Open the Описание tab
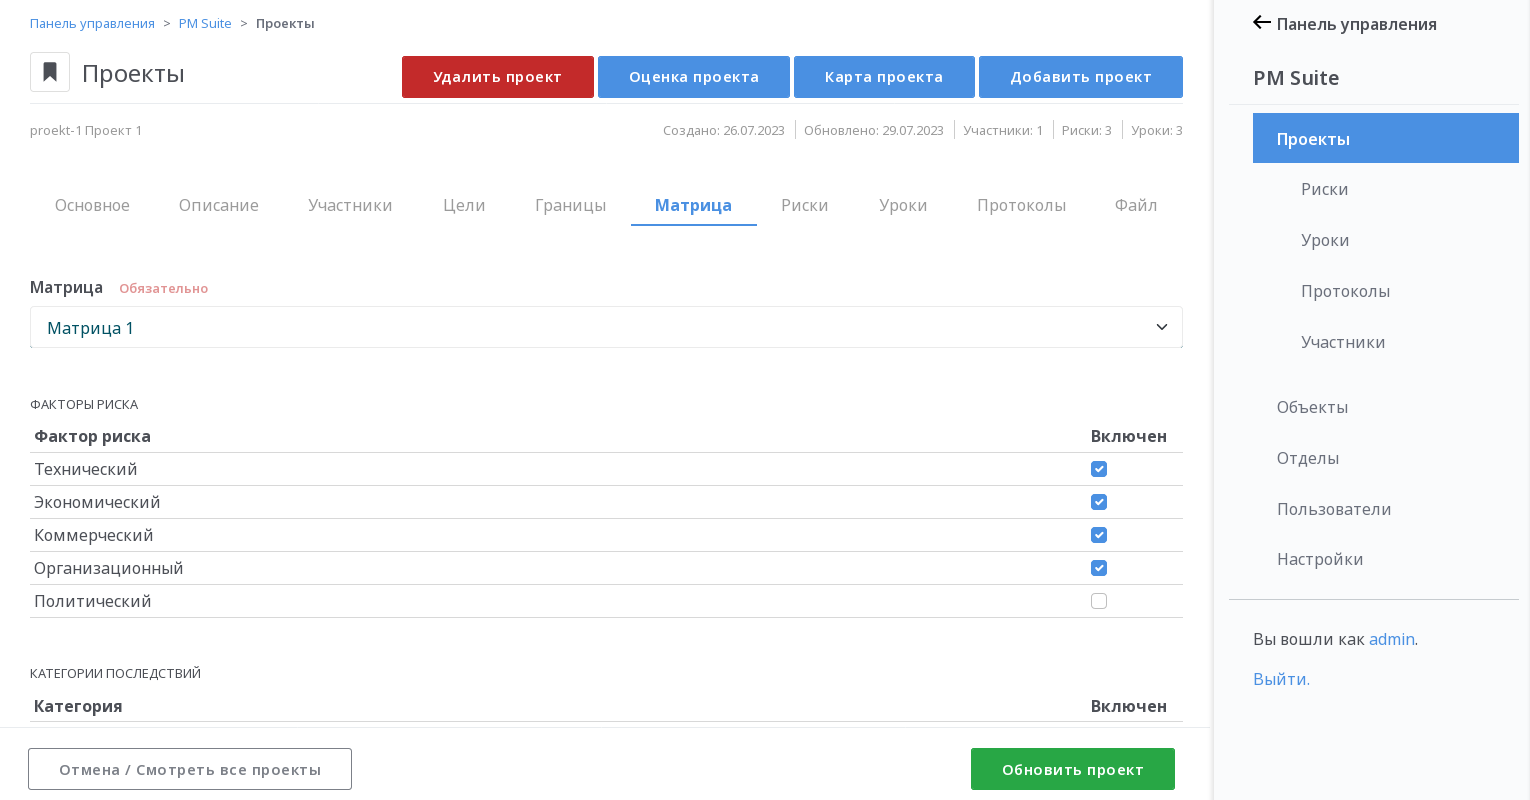Screen dimensions: 1530x800 (219, 205)
